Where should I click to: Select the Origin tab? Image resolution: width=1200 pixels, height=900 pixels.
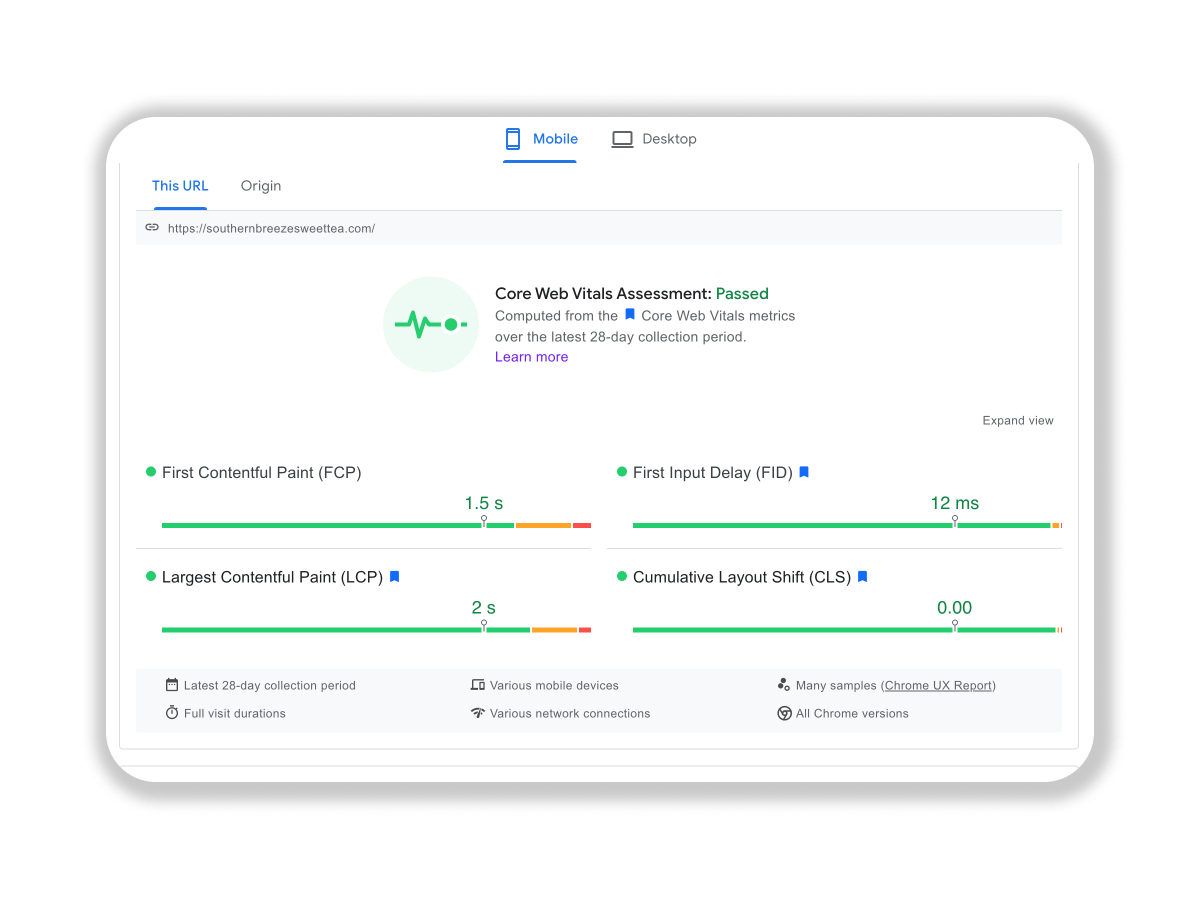click(x=261, y=186)
